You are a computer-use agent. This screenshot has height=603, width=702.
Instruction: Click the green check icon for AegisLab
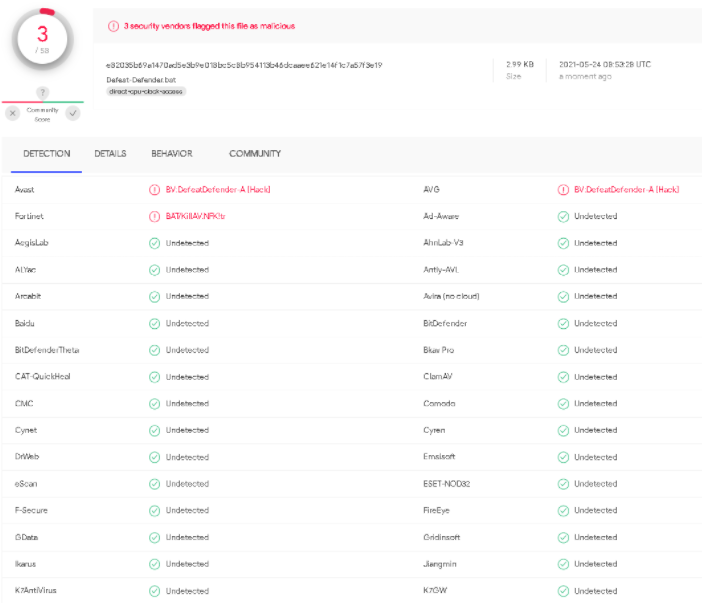click(154, 243)
